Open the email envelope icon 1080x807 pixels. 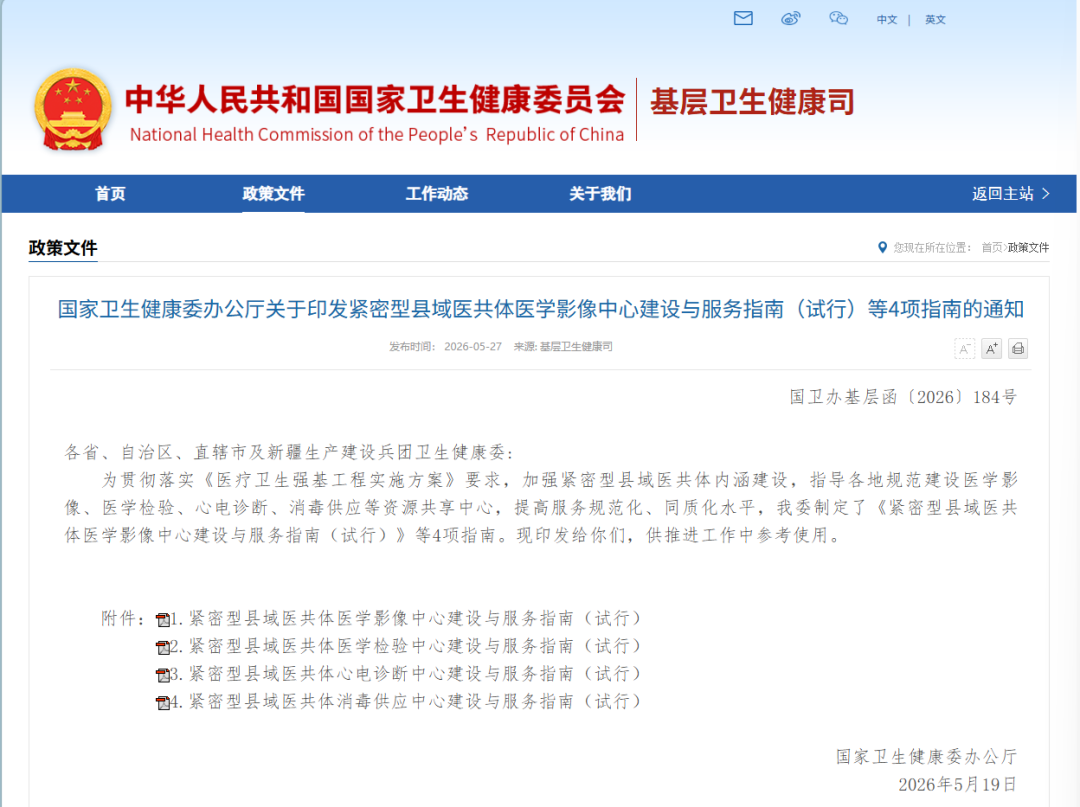[742, 19]
